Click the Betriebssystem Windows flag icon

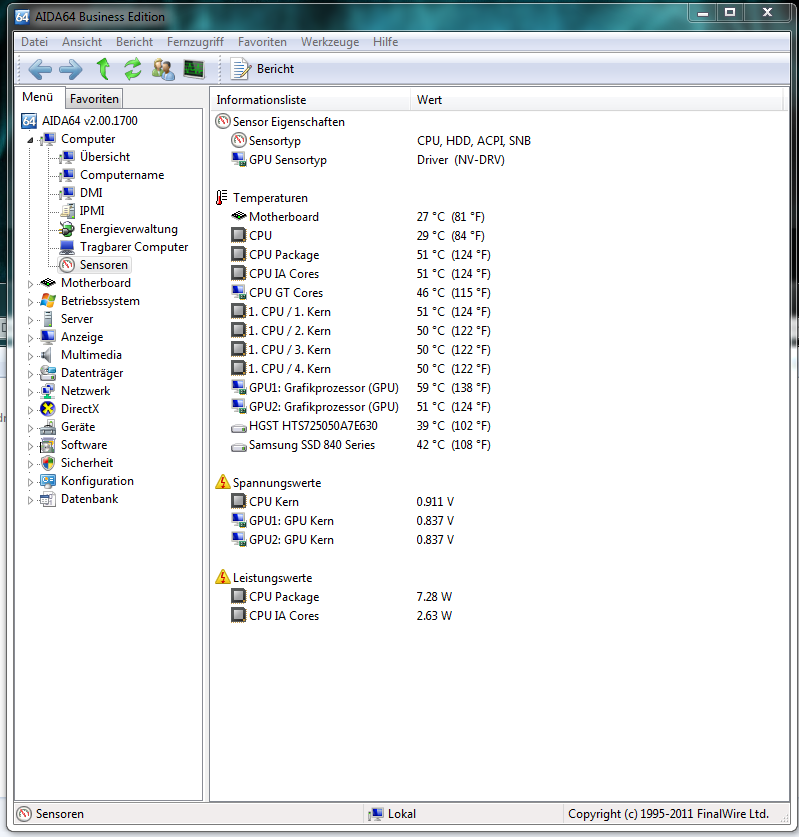pyautogui.click(x=48, y=301)
